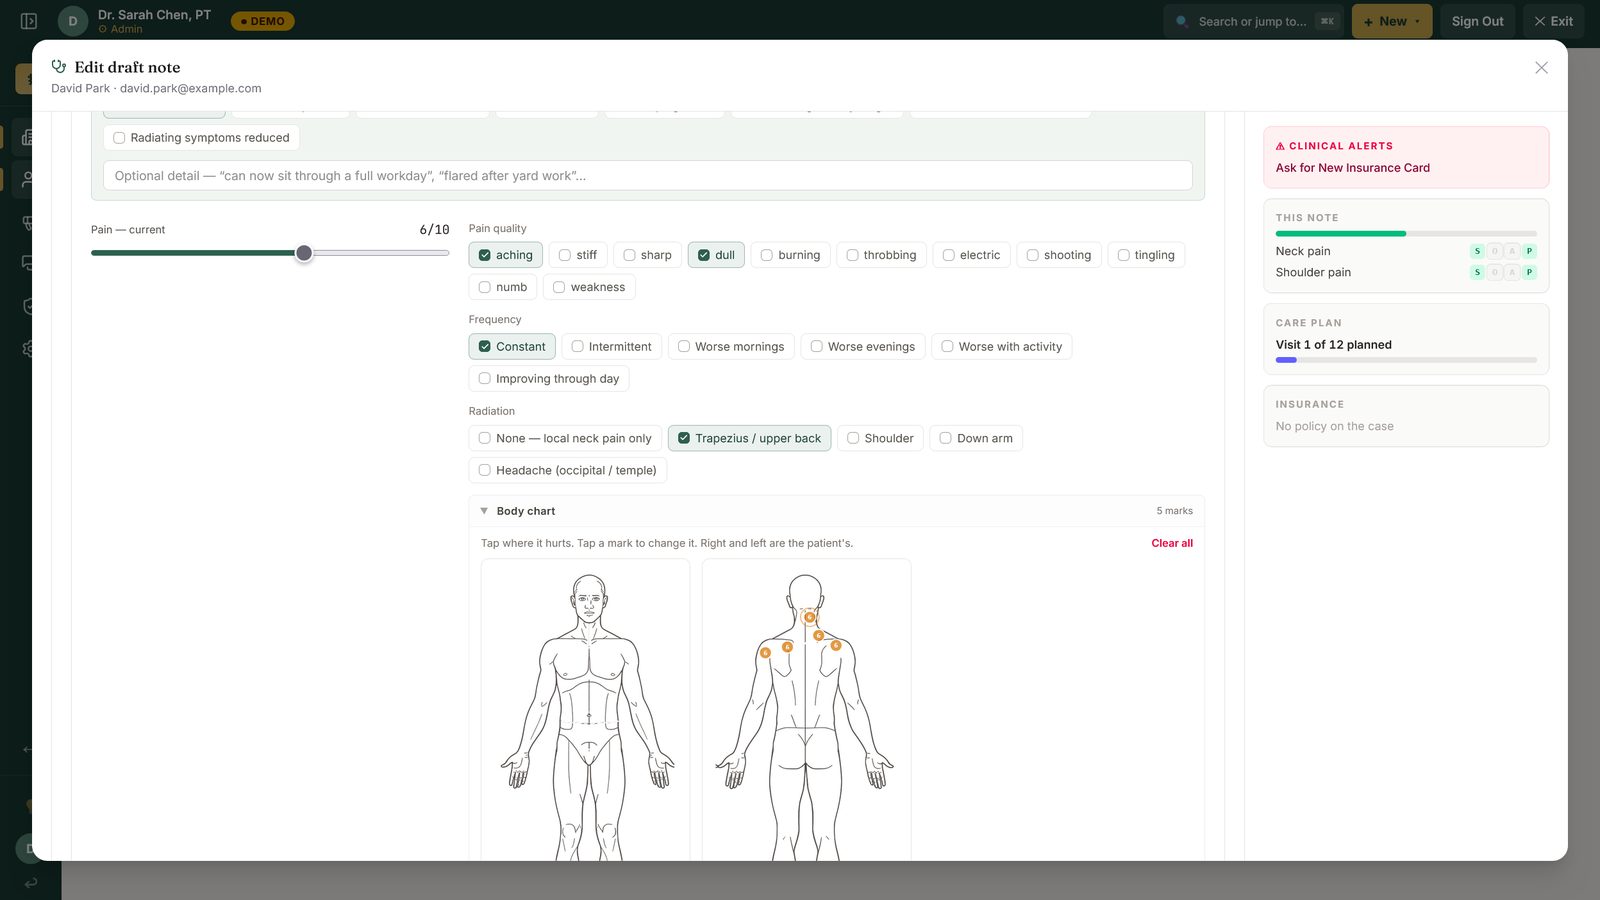Image resolution: width=1600 pixels, height=900 pixels.
Task: Click No policy on the case text
Action: tap(1334, 426)
